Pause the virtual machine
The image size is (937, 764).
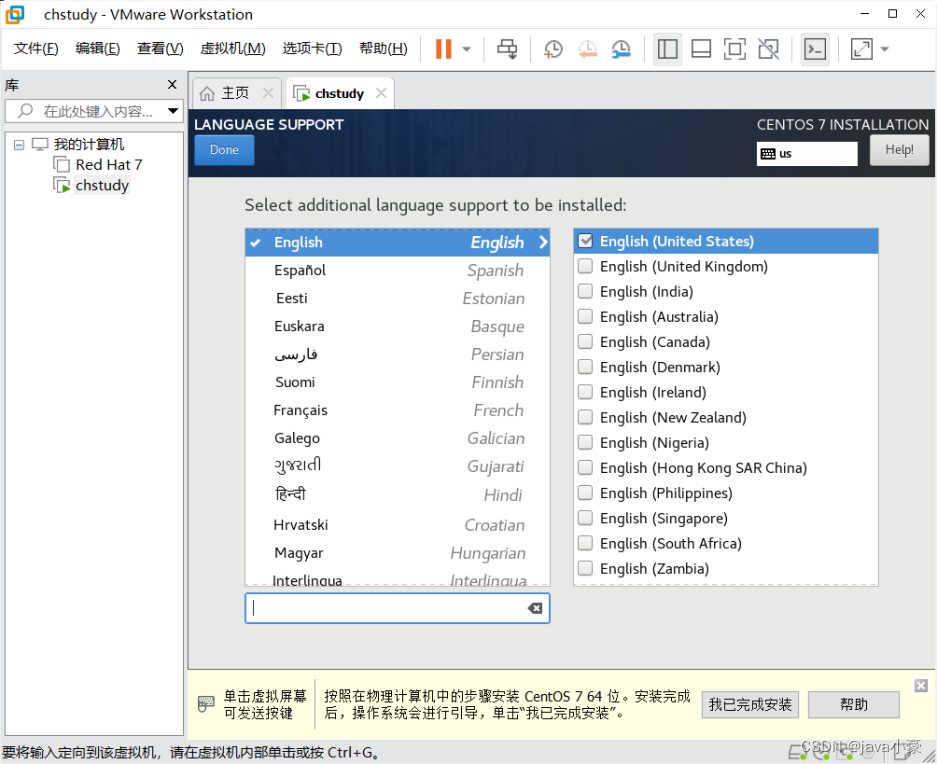(x=443, y=49)
